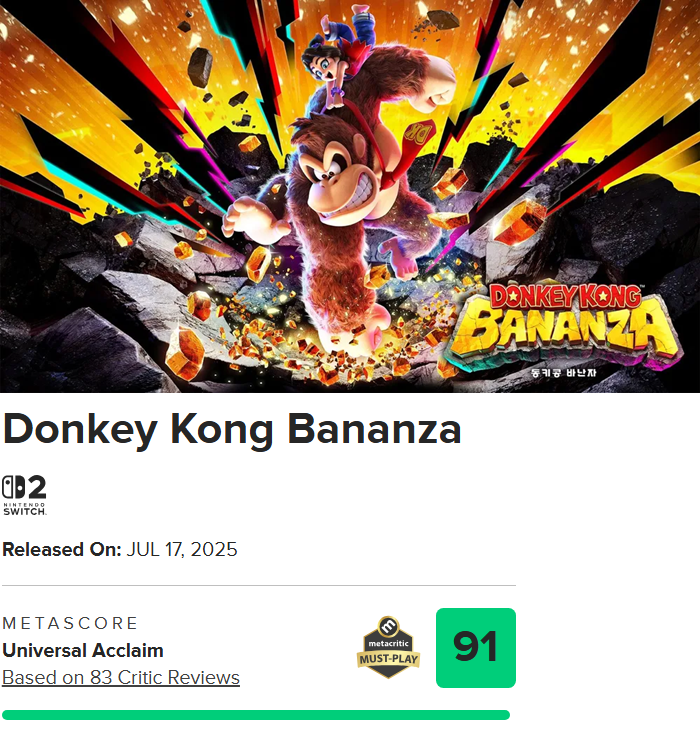The height and width of the screenshot is (730, 700).
Task: Click the NINTENDO SWITCH text under the console icon
Action: [x=24, y=509]
